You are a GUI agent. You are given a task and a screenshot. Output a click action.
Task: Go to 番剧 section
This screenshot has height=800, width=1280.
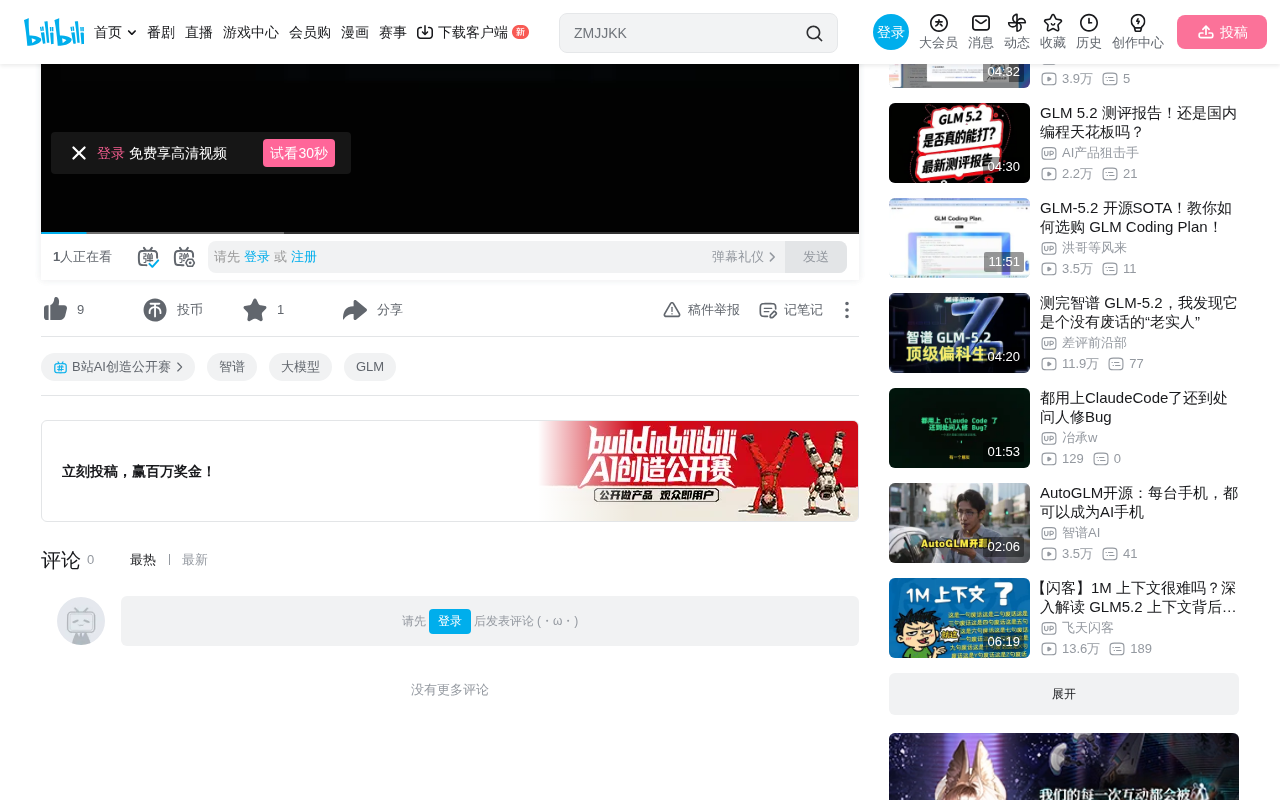click(x=161, y=32)
